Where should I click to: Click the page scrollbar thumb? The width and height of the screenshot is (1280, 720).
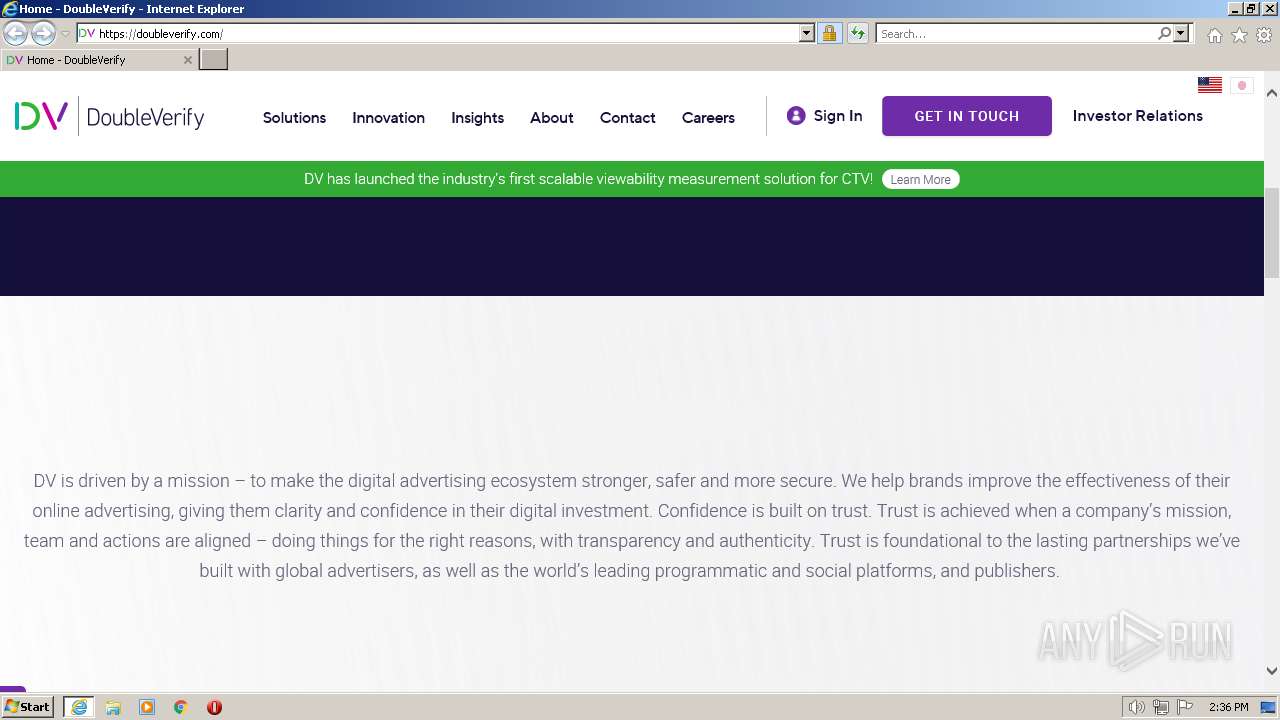tap(1272, 232)
